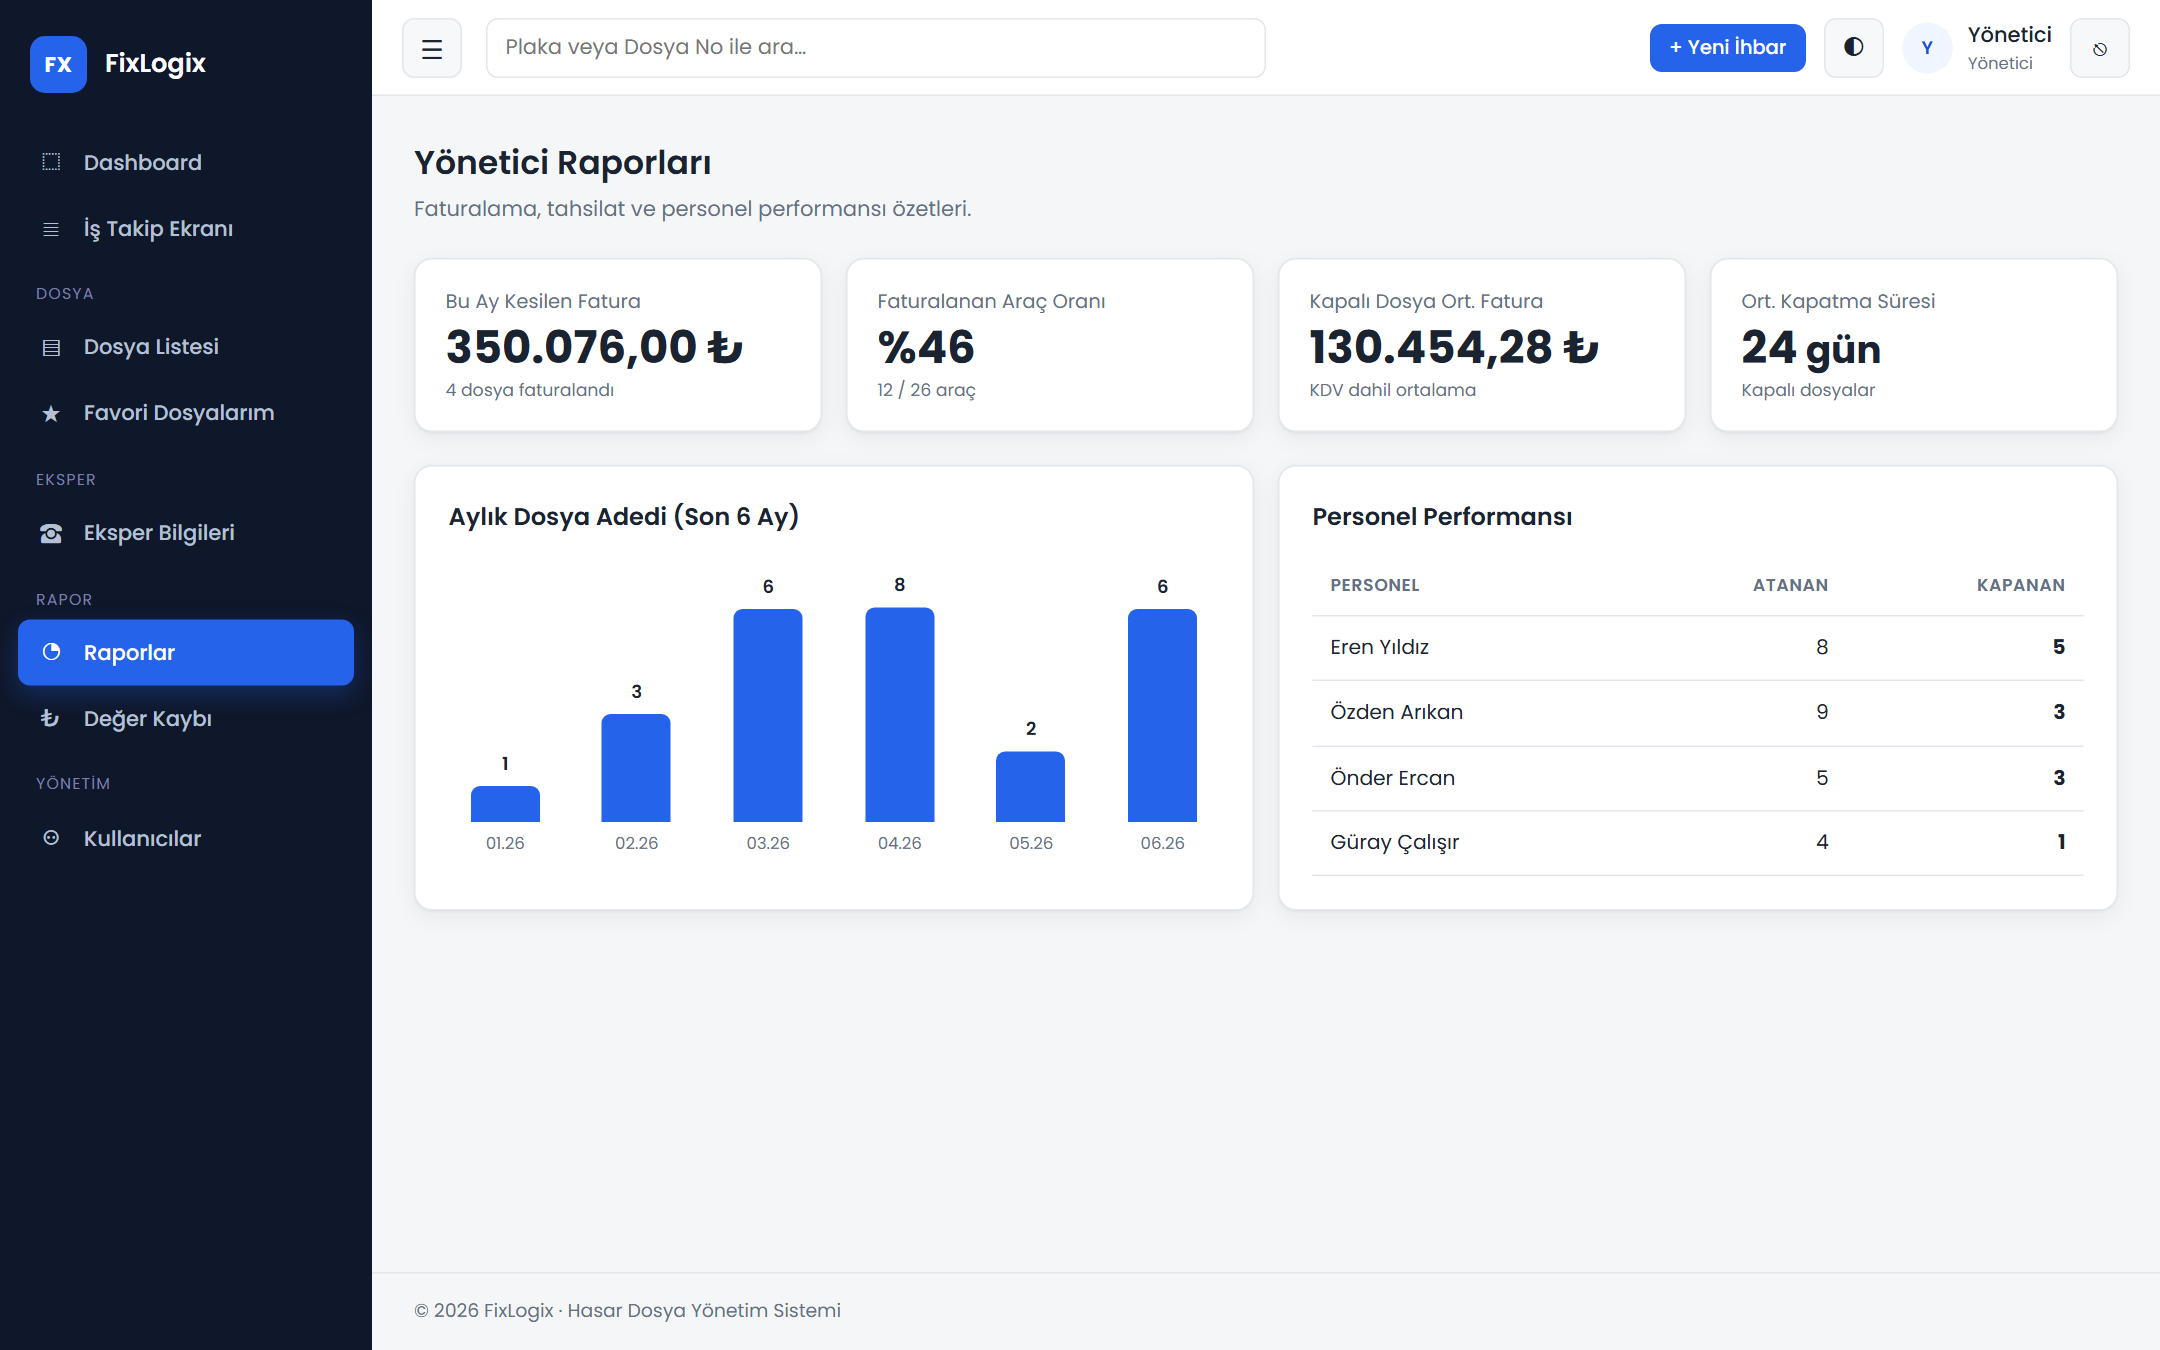Open Değer Kaybı lira icon
This screenshot has width=2160, height=1350.
point(51,718)
